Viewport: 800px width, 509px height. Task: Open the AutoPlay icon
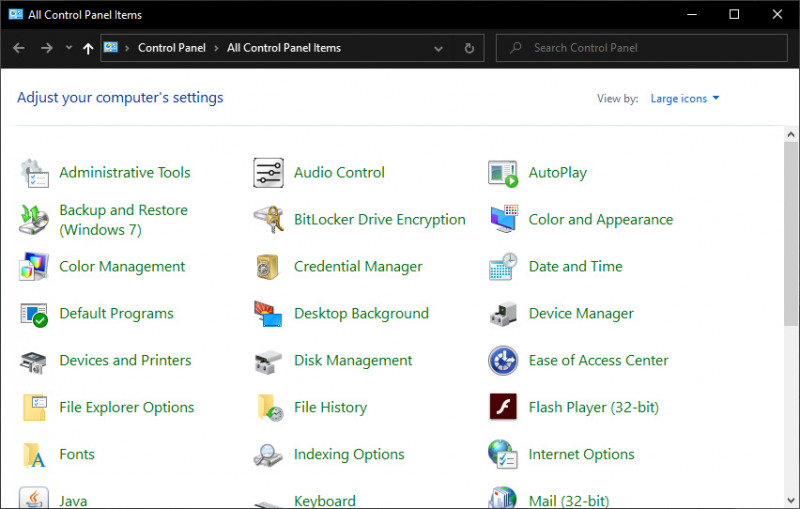point(503,173)
